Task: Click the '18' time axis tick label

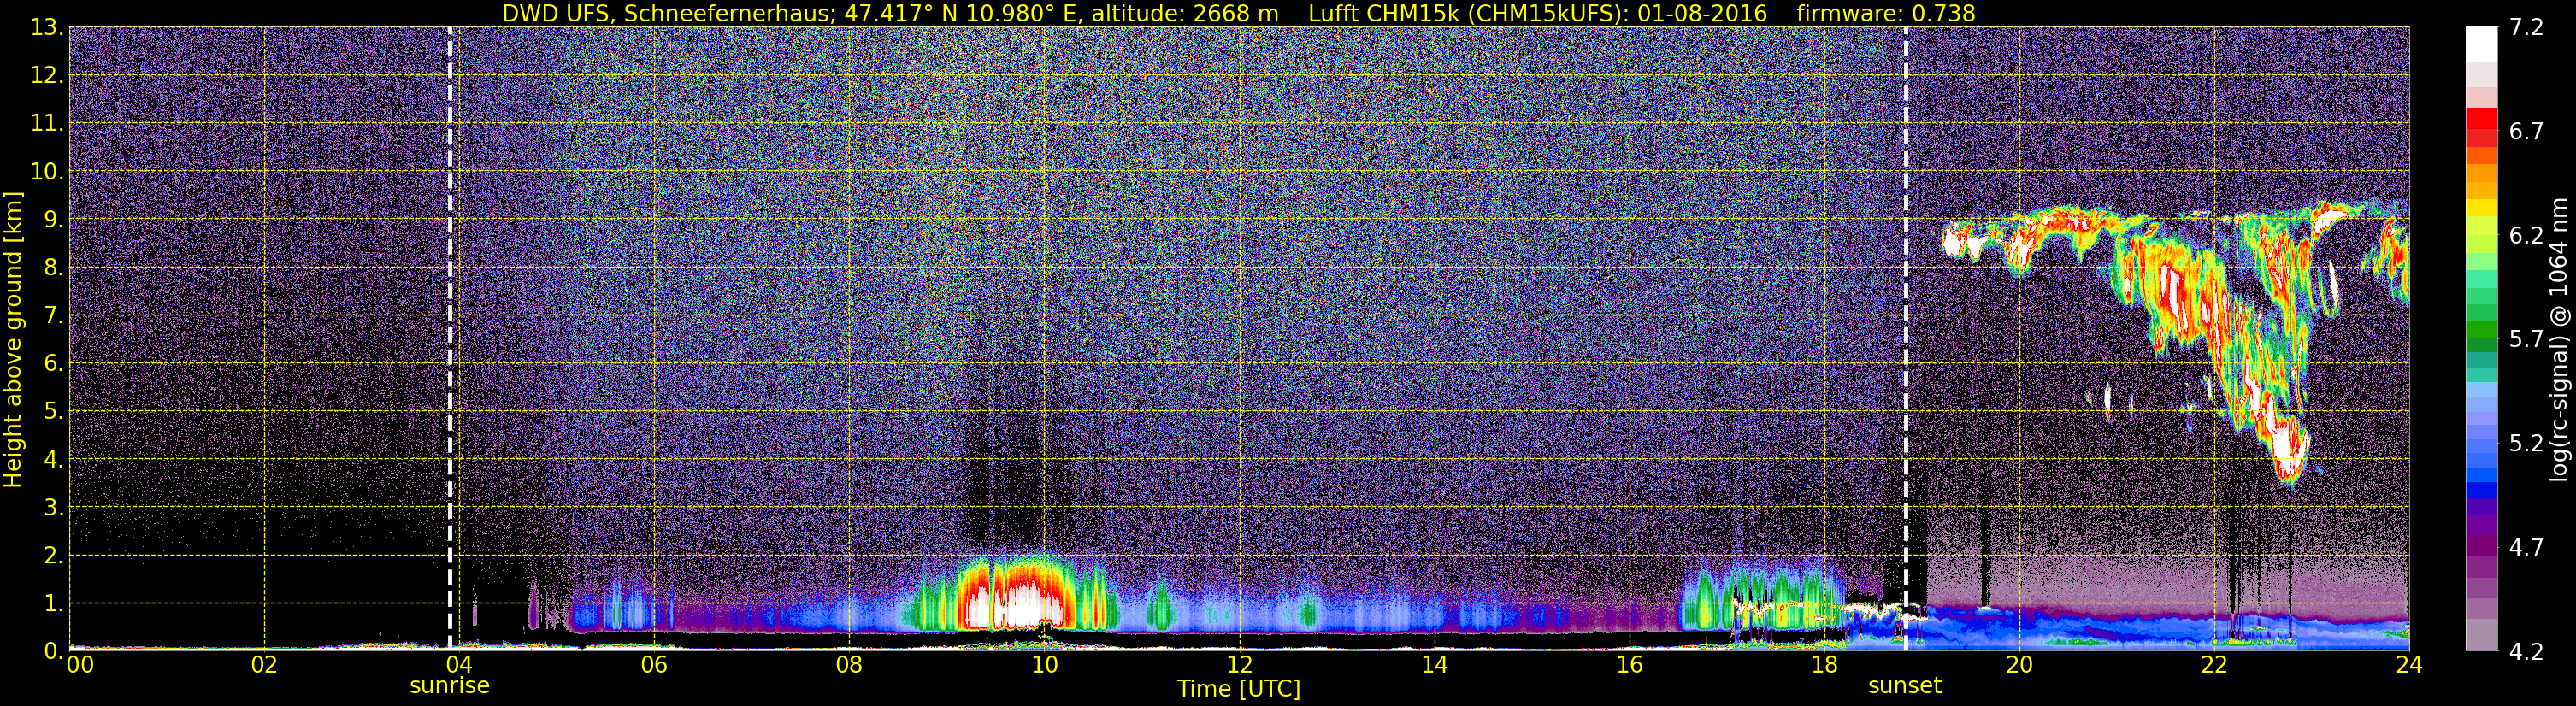Action: [x=1824, y=665]
